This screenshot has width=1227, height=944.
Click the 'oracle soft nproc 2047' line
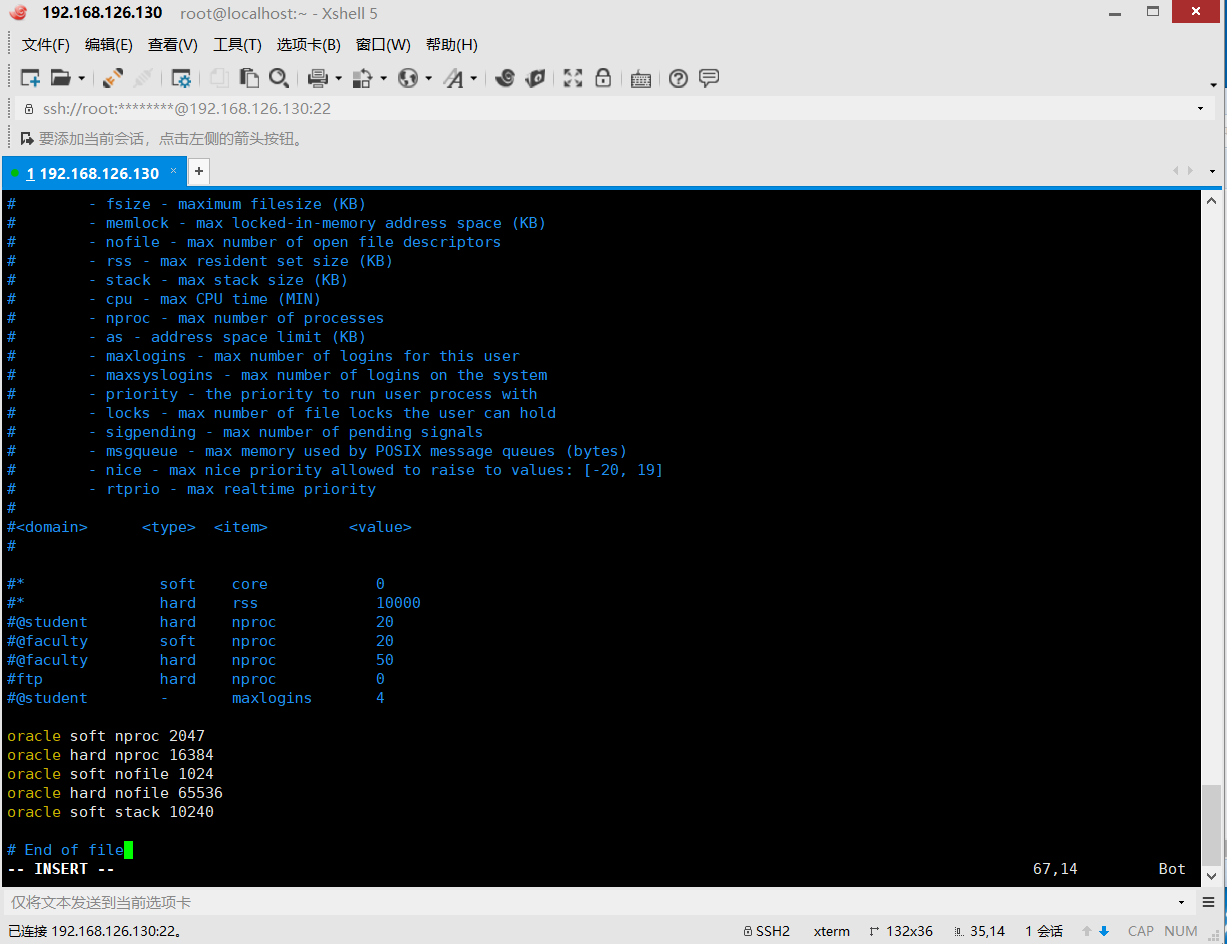(x=106, y=736)
